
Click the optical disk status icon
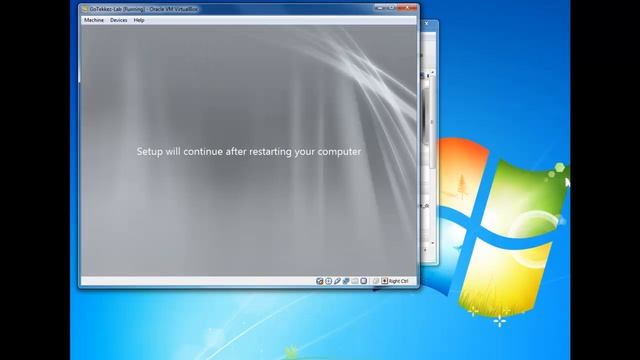click(329, 281)
